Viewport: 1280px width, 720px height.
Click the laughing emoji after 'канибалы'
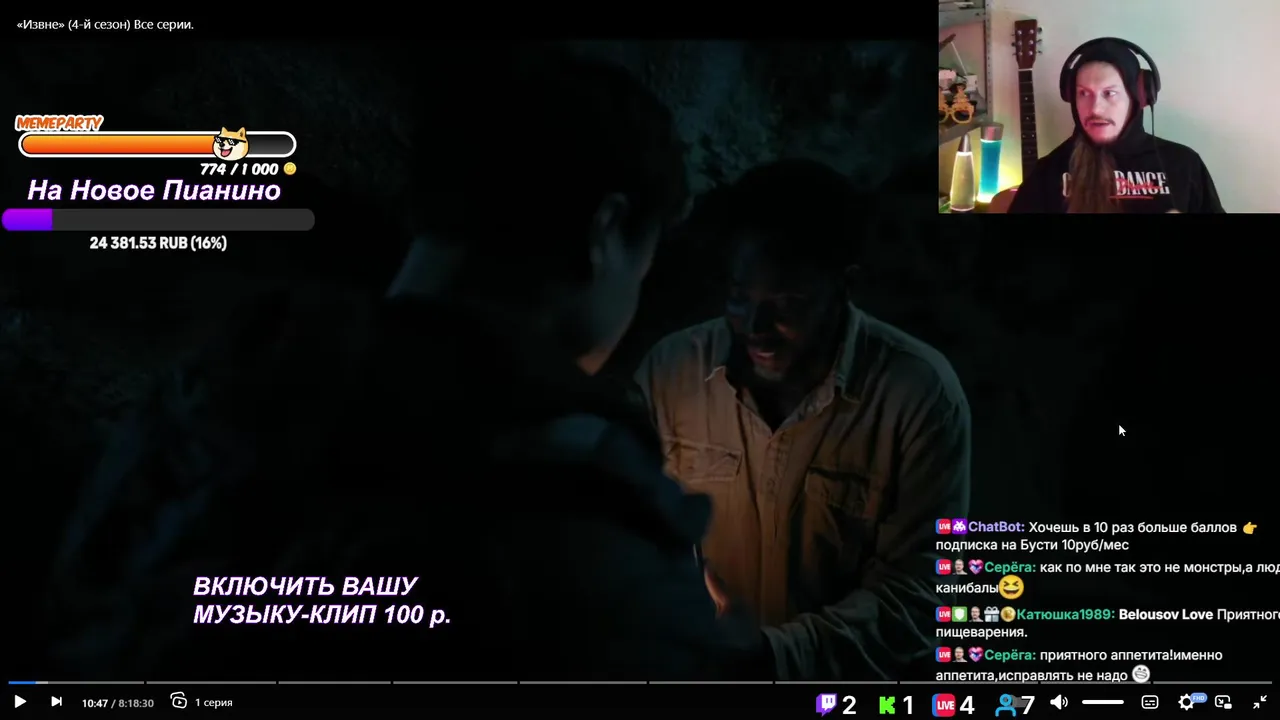[x=1011, y=588]
